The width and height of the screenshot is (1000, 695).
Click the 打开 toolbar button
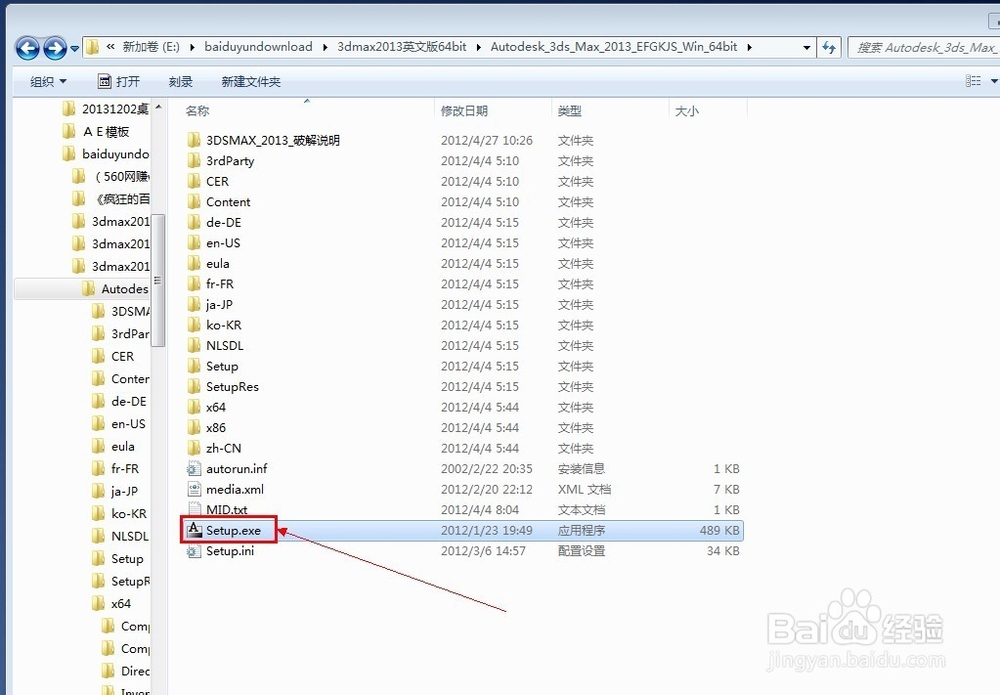tap(119, 82)
